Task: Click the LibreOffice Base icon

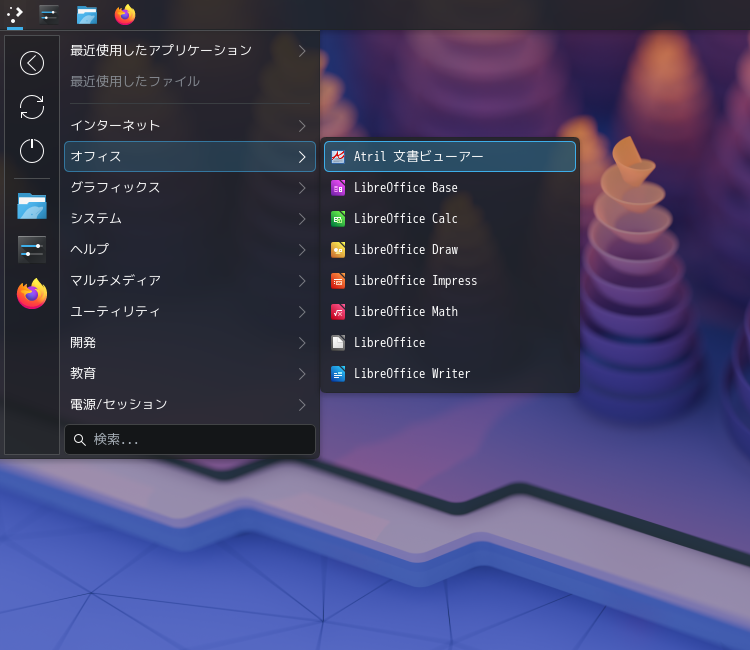Action: click(x=338, y=188)
